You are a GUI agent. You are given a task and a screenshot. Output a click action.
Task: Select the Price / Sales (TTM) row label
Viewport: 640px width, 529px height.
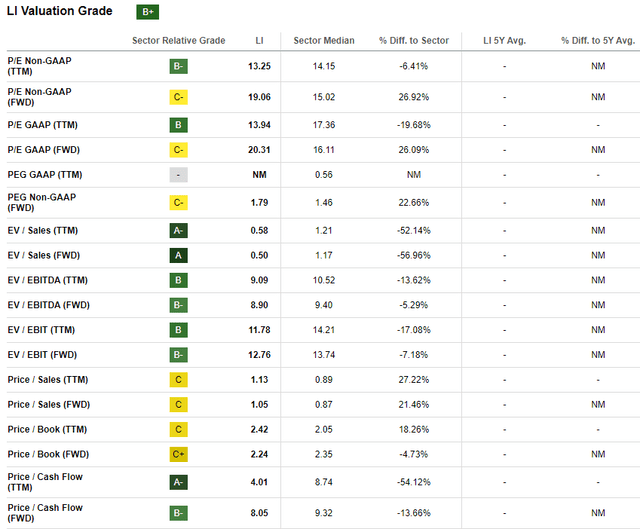point(48,380)
